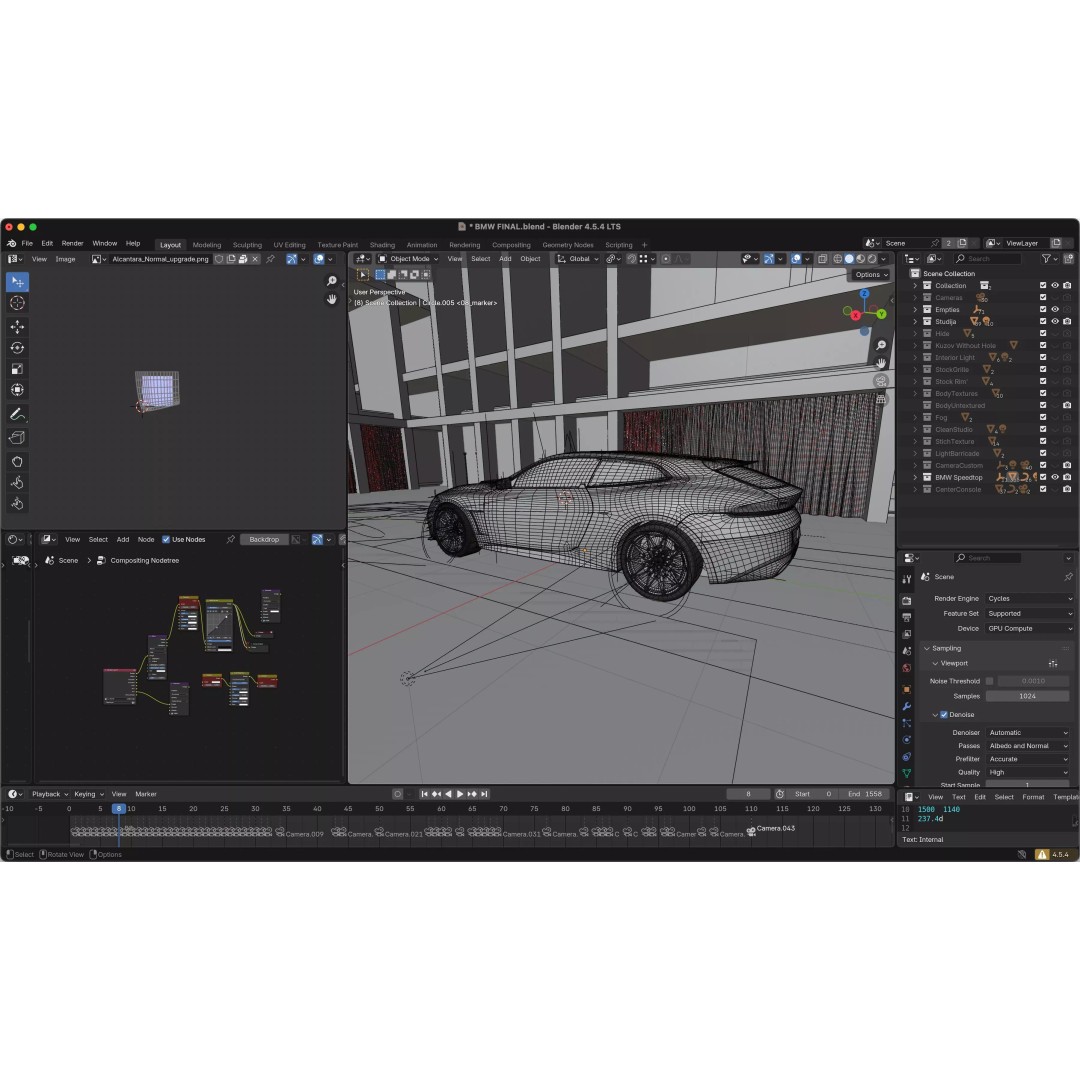1080x1080 pixels.
Task: Open viewport Options popover
Action: click(x=871, y=274)
